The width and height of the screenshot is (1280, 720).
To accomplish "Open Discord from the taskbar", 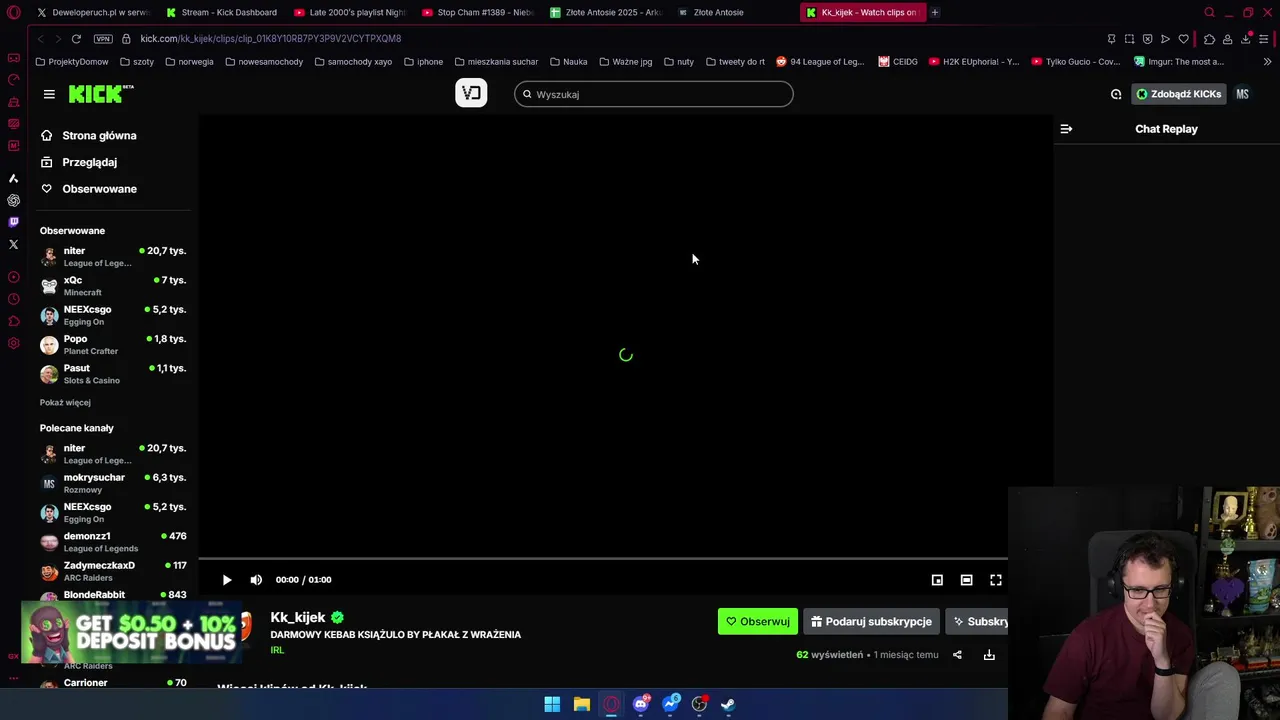I will tap(641, 704).
